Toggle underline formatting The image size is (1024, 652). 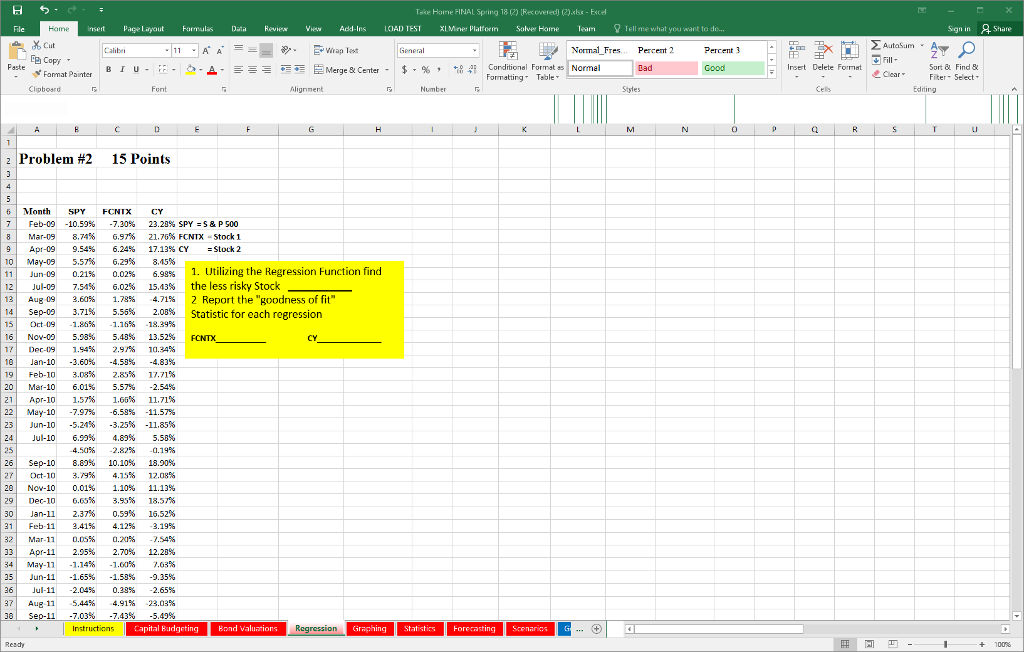[136, 69]
